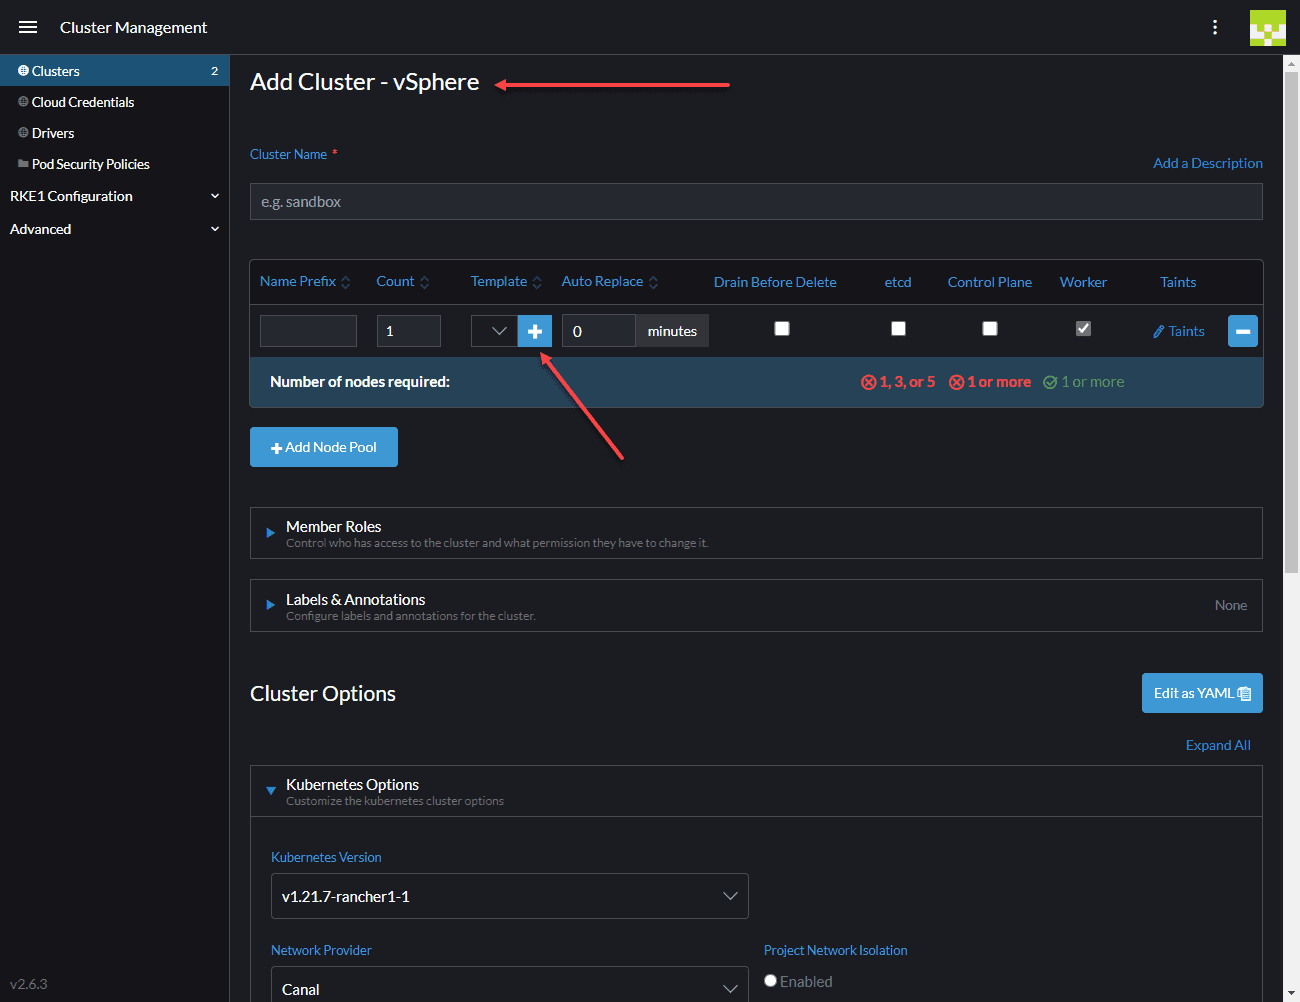Click the node Count input field

[409, 331]
